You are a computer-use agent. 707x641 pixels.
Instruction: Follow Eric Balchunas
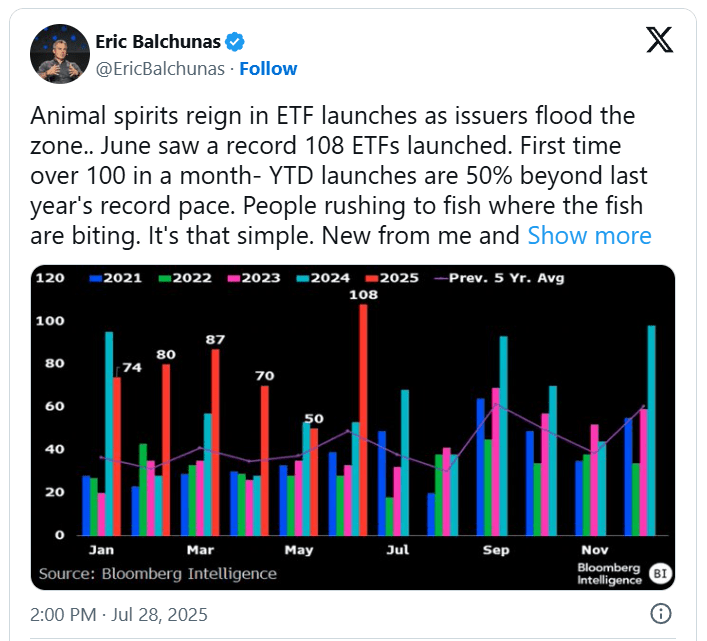pyautogui.click(x=268, y=69)
